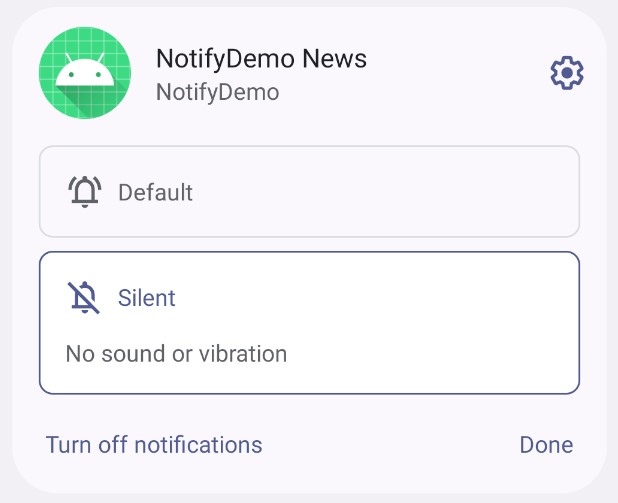Click the channel header row
The width and height of the screenshot is (618, 503).
(x=309, y=73)
